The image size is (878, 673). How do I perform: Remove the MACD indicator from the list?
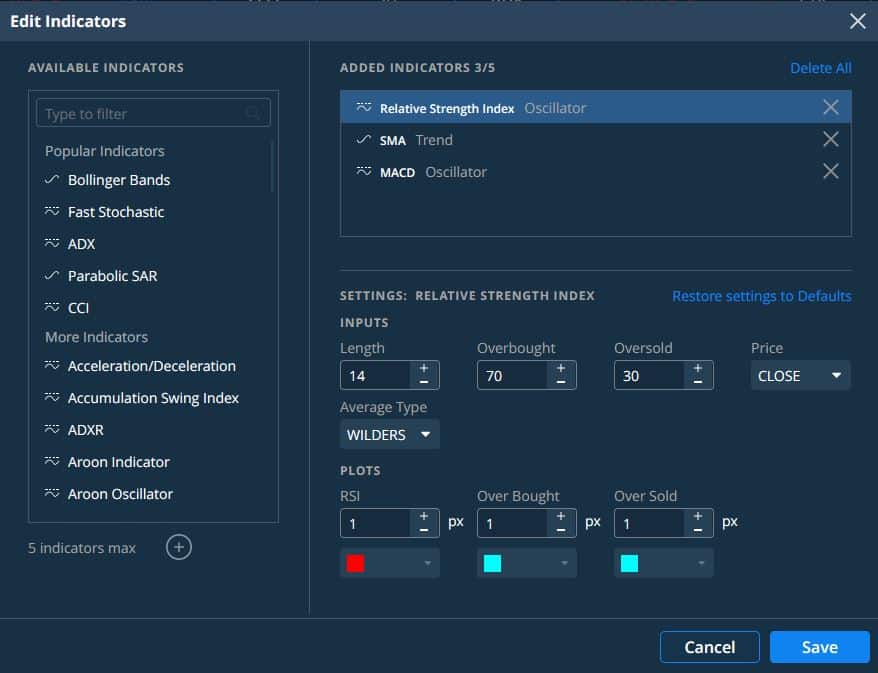(x=830, y=171)
